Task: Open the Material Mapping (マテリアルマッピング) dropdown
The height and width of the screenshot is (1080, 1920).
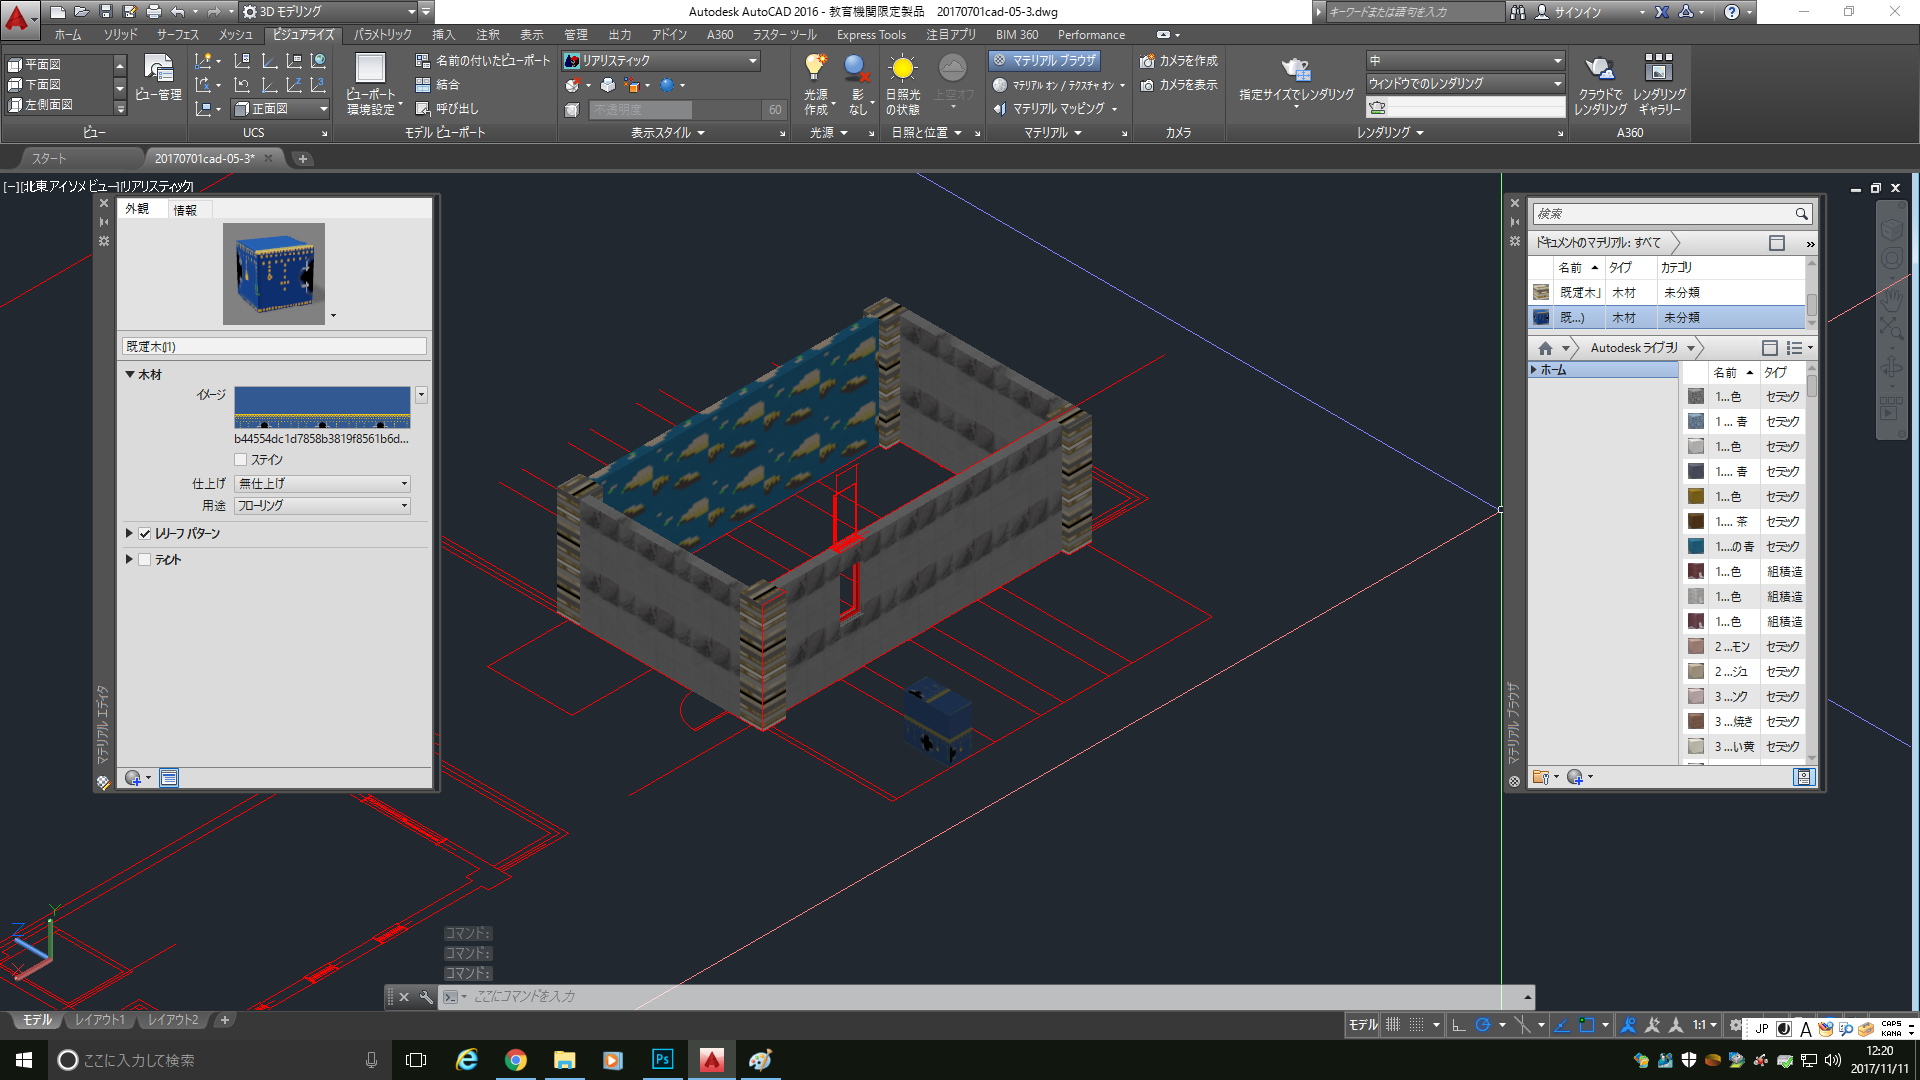Action: coord(1055,109)
